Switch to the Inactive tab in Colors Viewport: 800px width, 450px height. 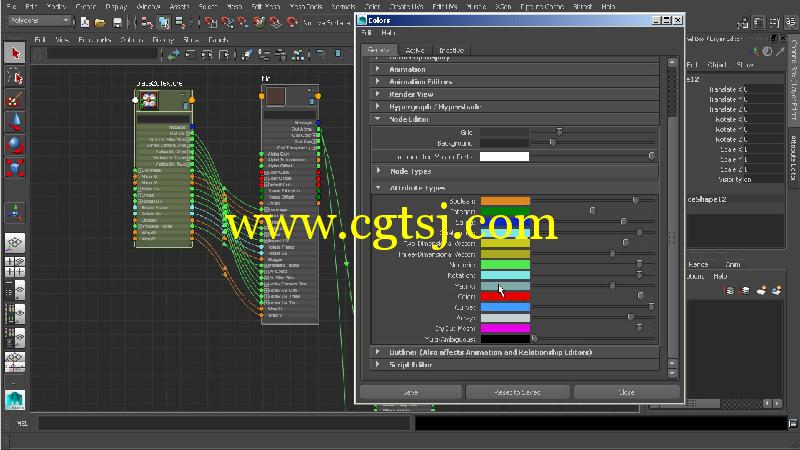click(x=452, y=50)
